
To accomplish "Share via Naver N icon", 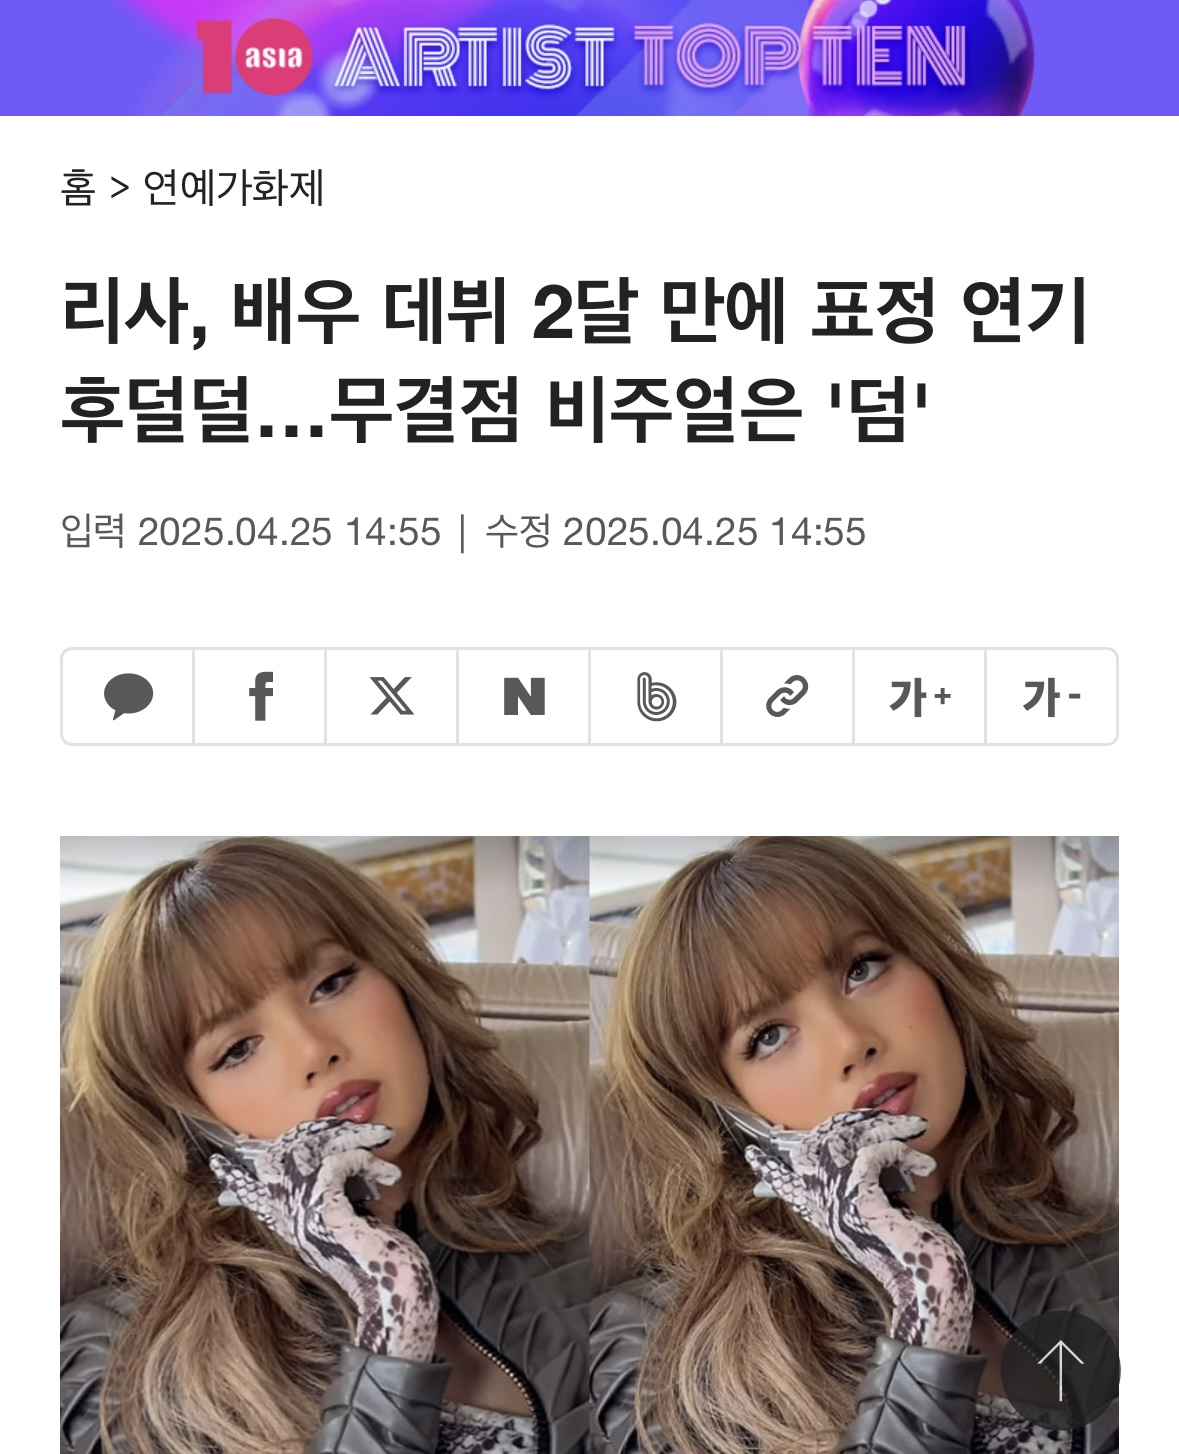I will (524, 697).
